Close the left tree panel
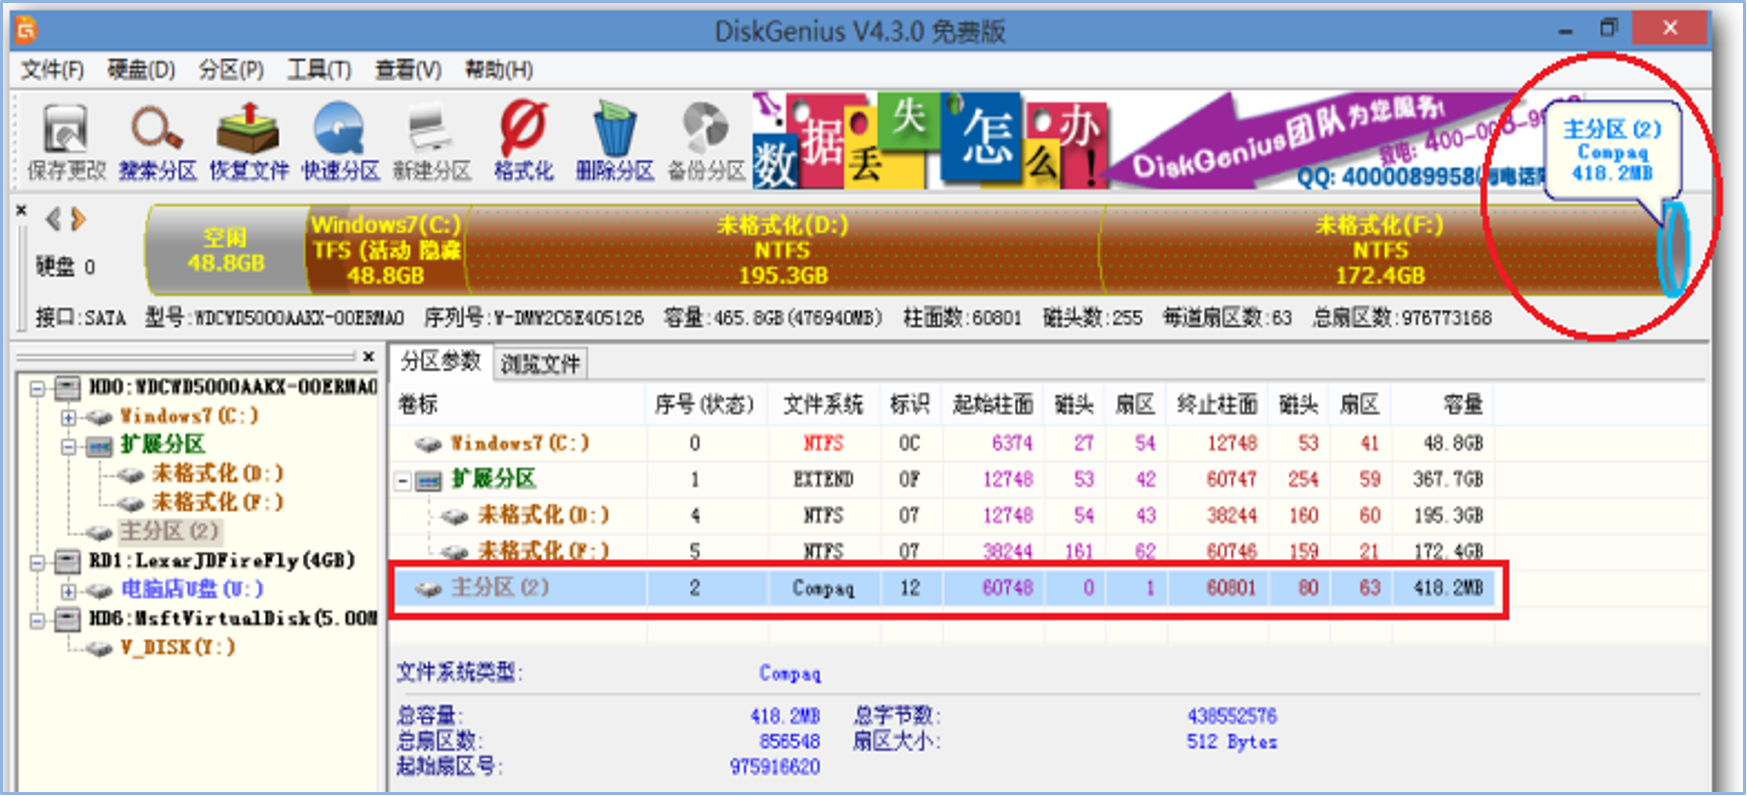The height and width of the screenshot is (796, 1747). click(369, 356)
